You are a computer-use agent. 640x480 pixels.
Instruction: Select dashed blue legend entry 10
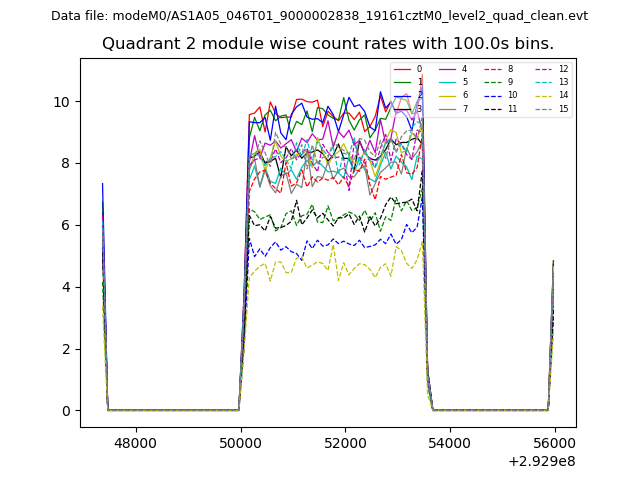pyautogui.click(x=499, y=95)
